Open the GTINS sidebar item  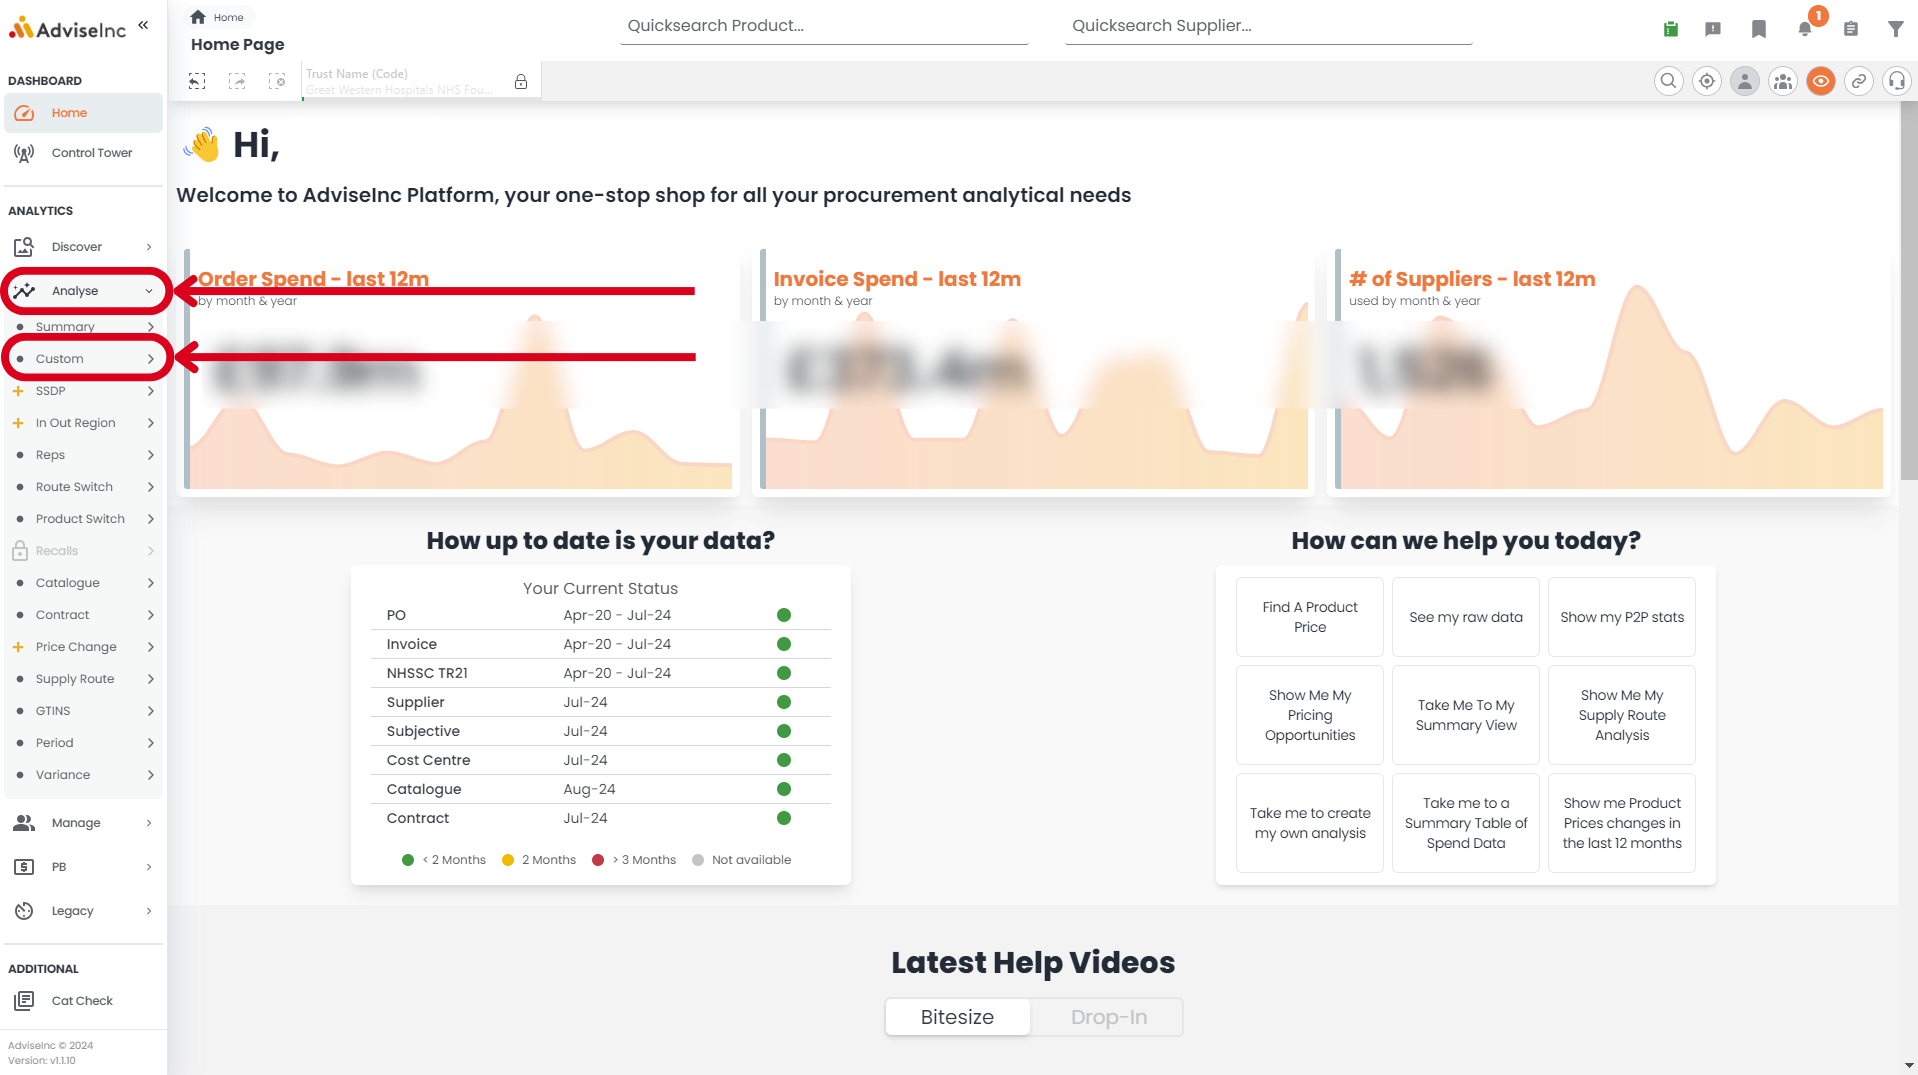(83, 711)
